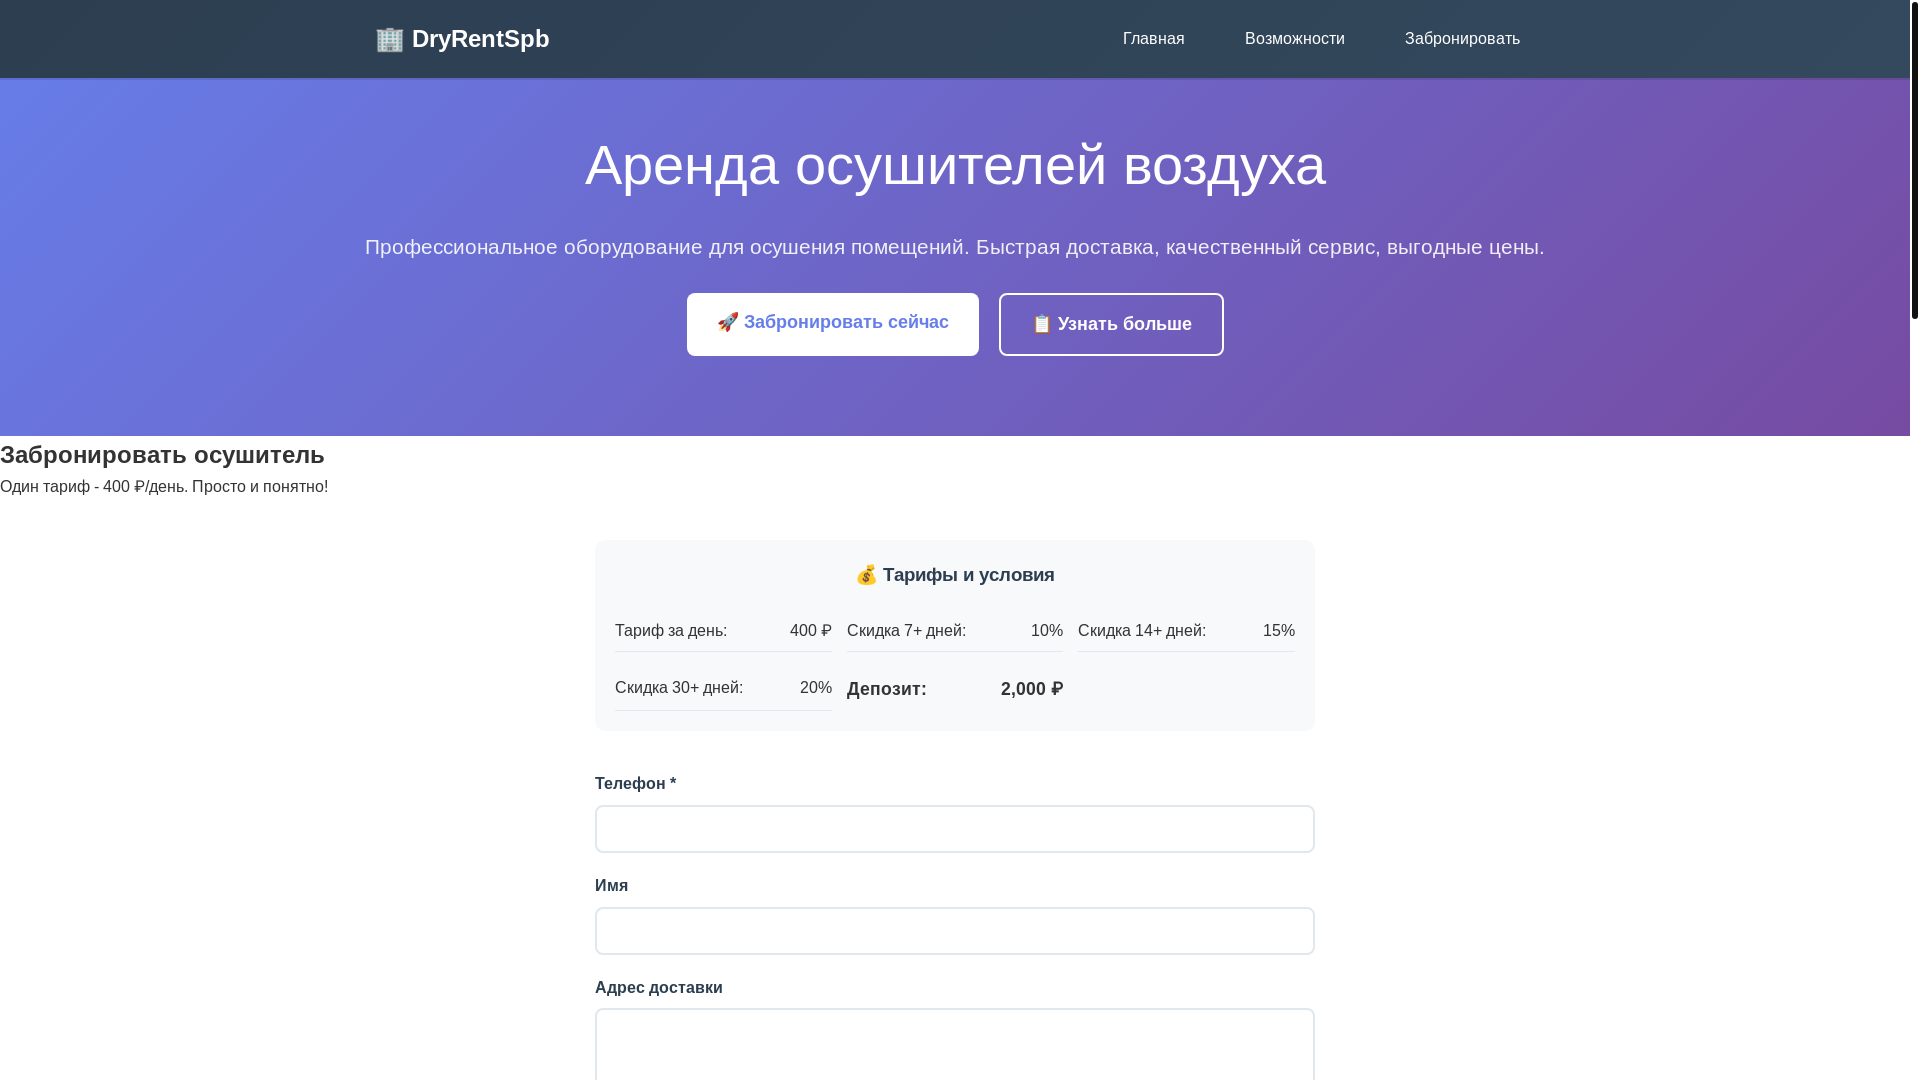Click the Забронировать сейчас button

coord(833,324)
